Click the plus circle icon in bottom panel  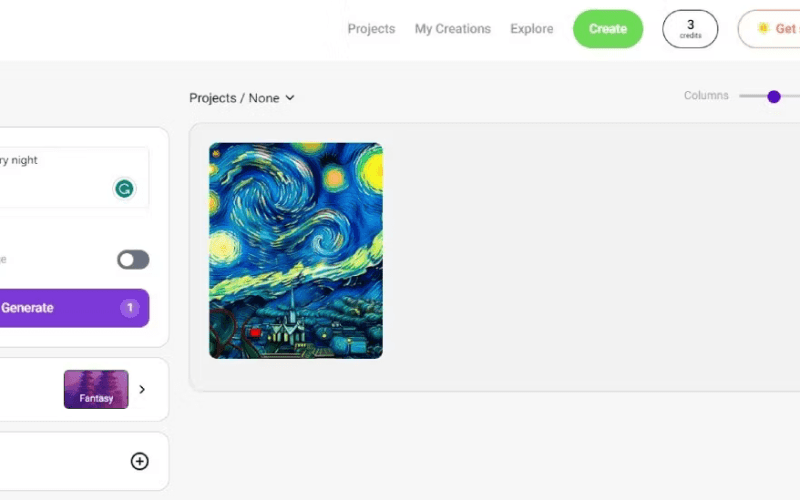point(139,461)
